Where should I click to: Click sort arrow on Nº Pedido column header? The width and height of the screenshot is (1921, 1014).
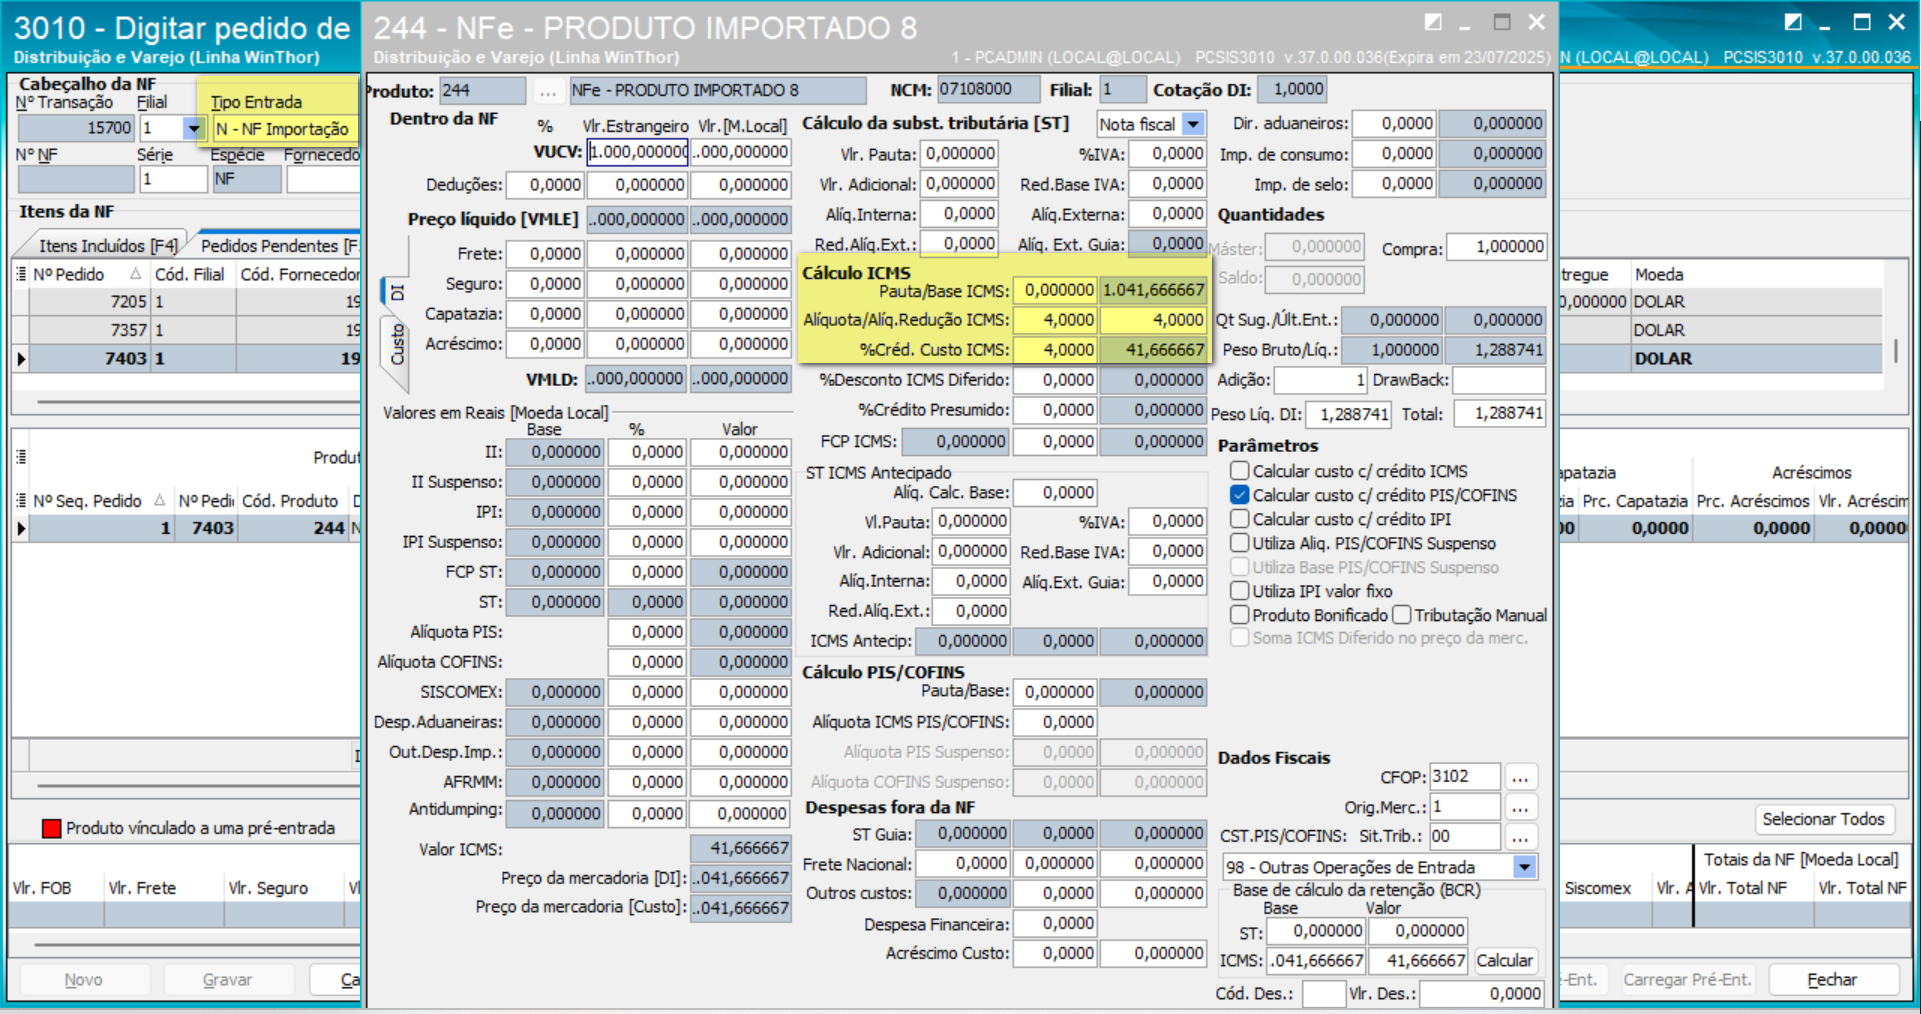135,274
